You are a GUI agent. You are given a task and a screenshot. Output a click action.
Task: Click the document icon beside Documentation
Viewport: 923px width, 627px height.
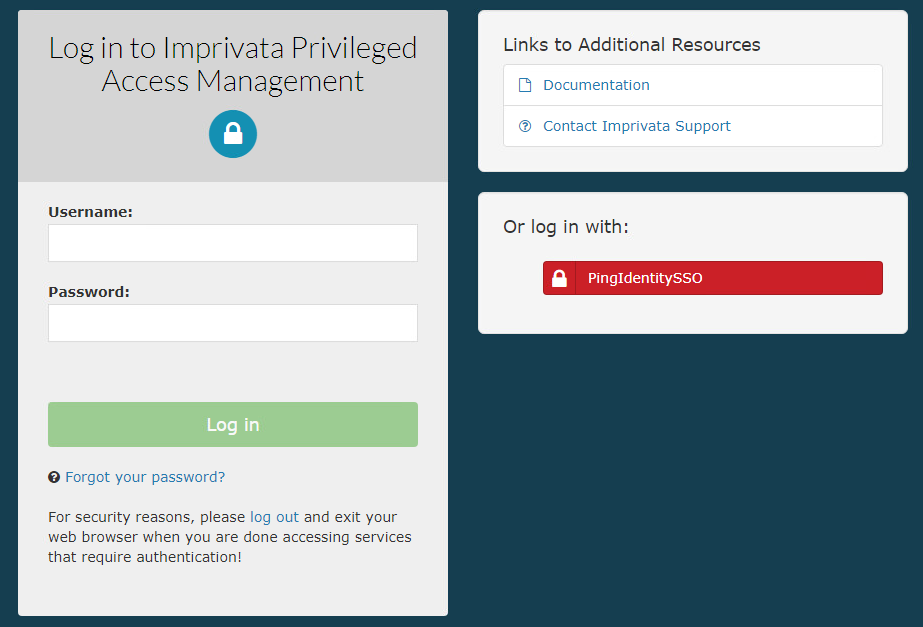[524, 85]
